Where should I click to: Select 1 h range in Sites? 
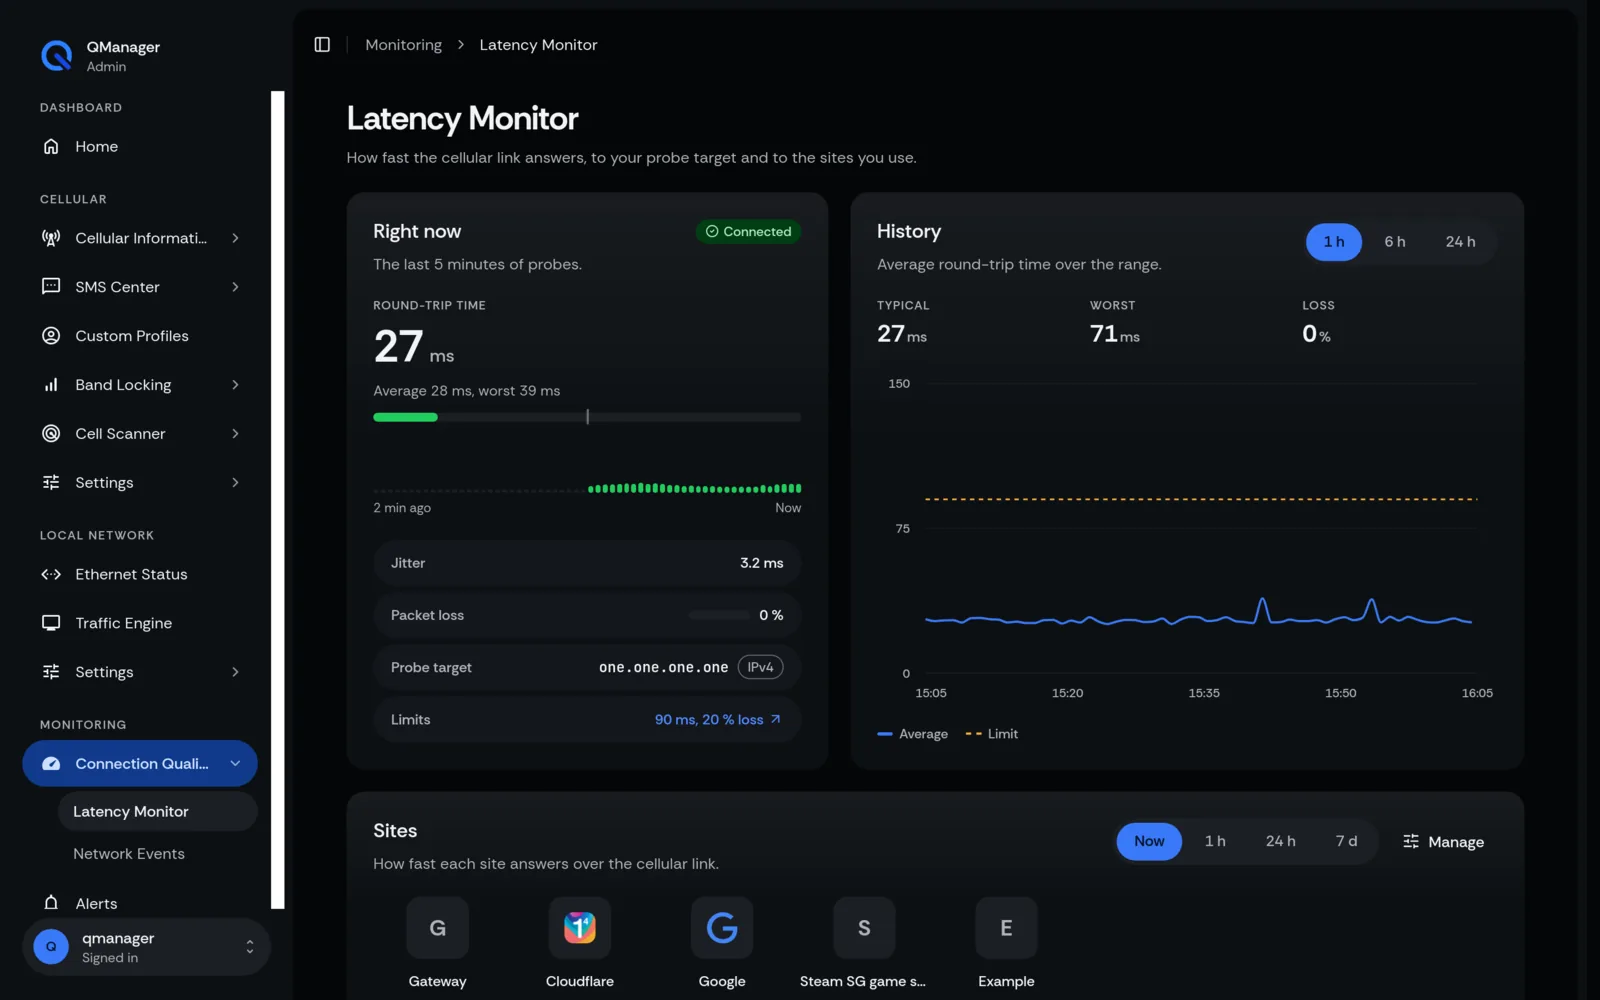click(x=1215, y=841)
